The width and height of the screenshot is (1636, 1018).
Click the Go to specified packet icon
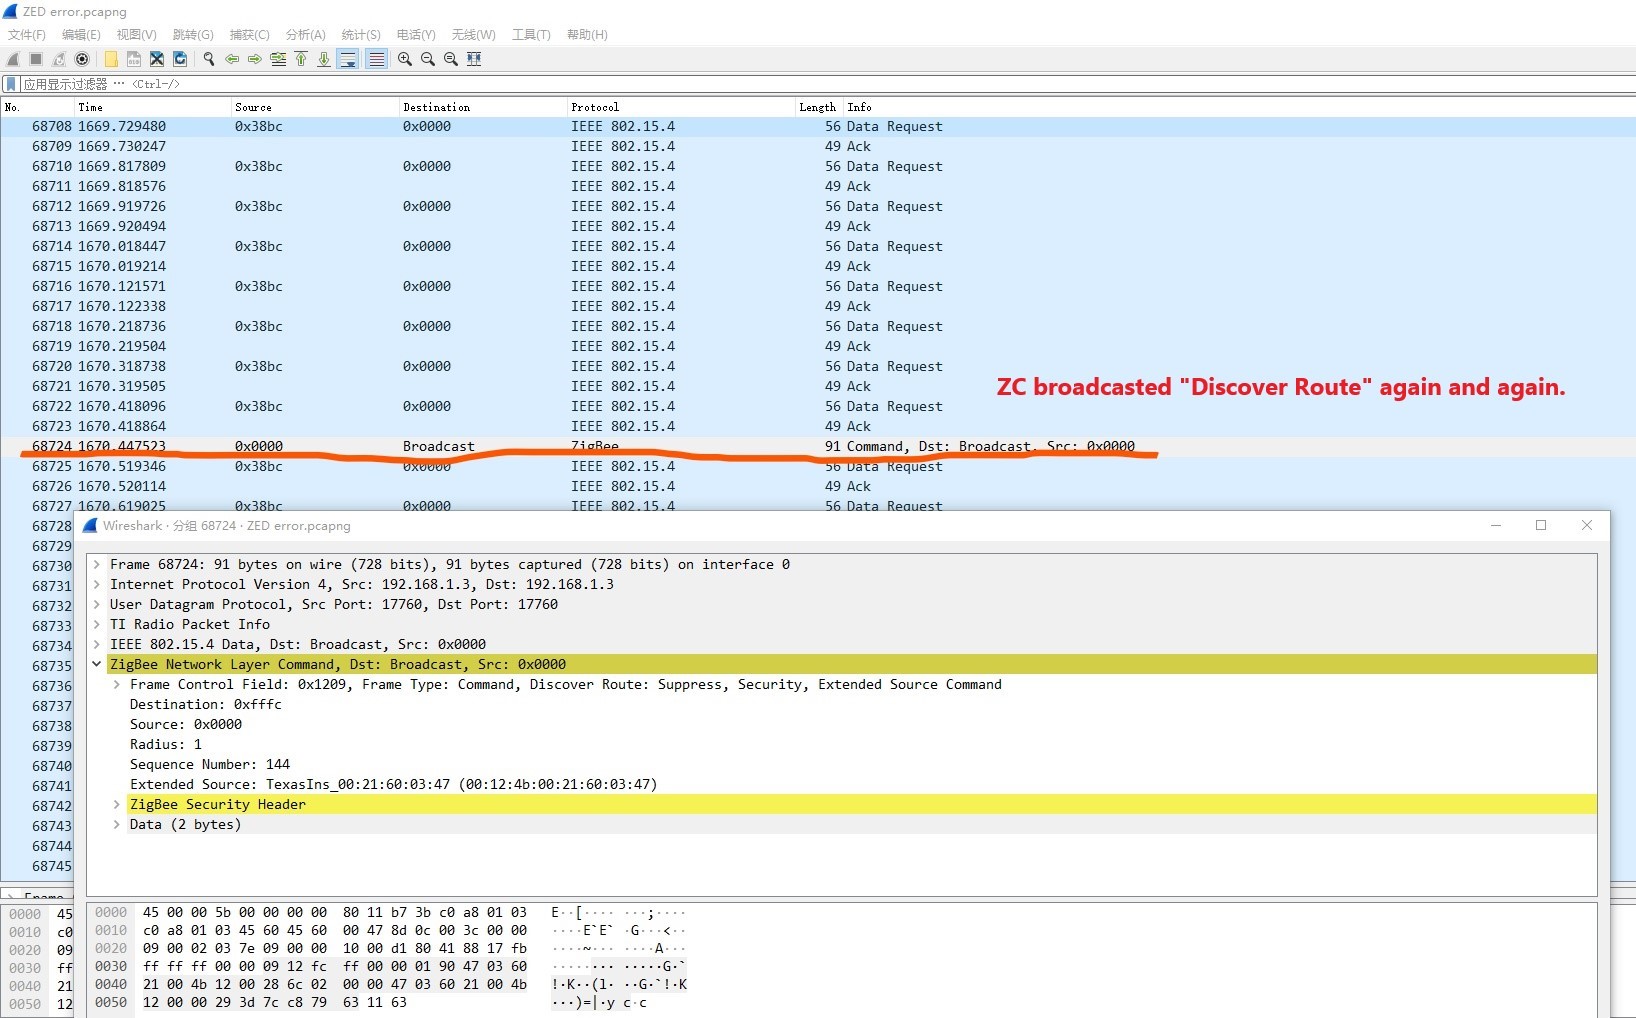coord(278,59)
